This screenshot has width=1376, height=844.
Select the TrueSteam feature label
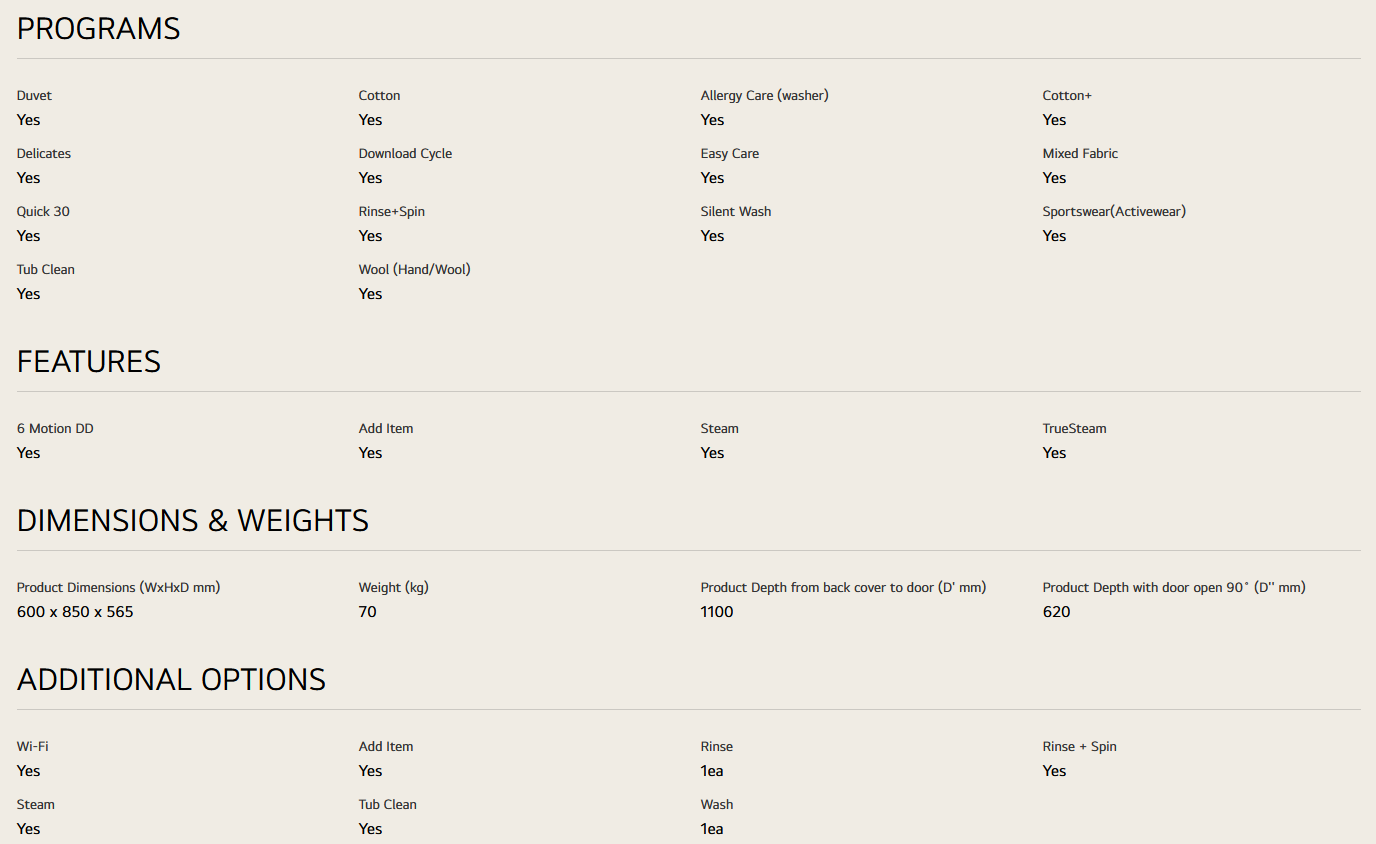(x=1074, y=429)
